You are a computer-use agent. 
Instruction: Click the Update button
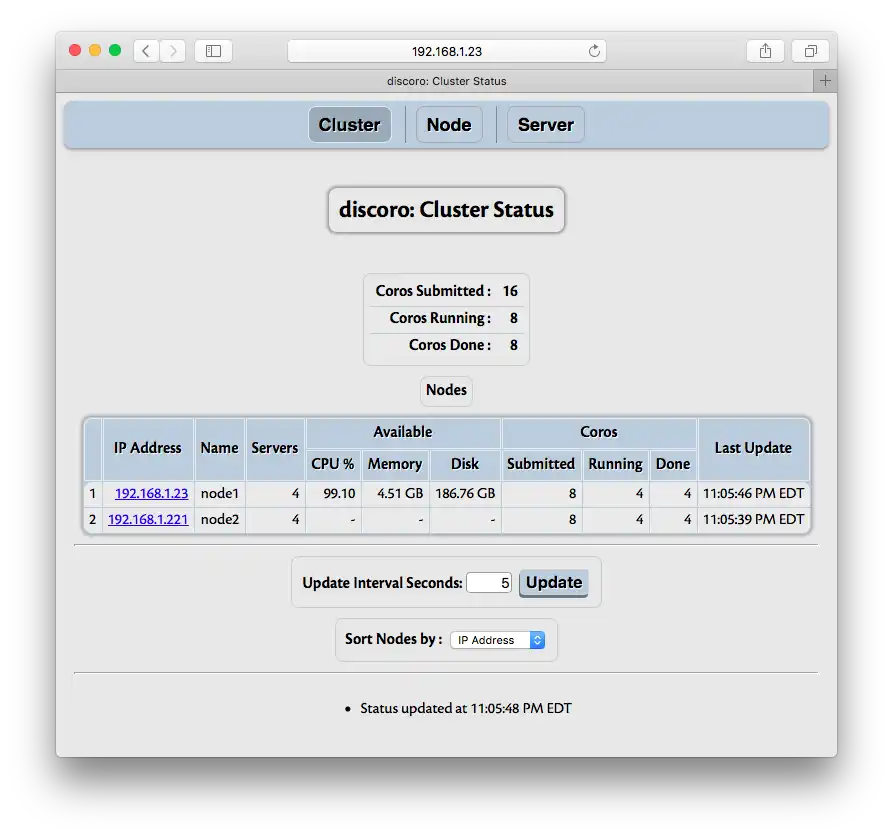point(554,582)
